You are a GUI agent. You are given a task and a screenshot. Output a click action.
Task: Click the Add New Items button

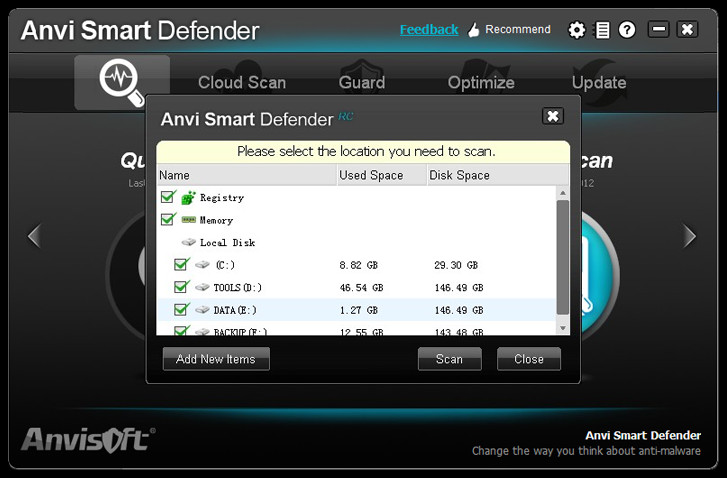tap(216, 359)
